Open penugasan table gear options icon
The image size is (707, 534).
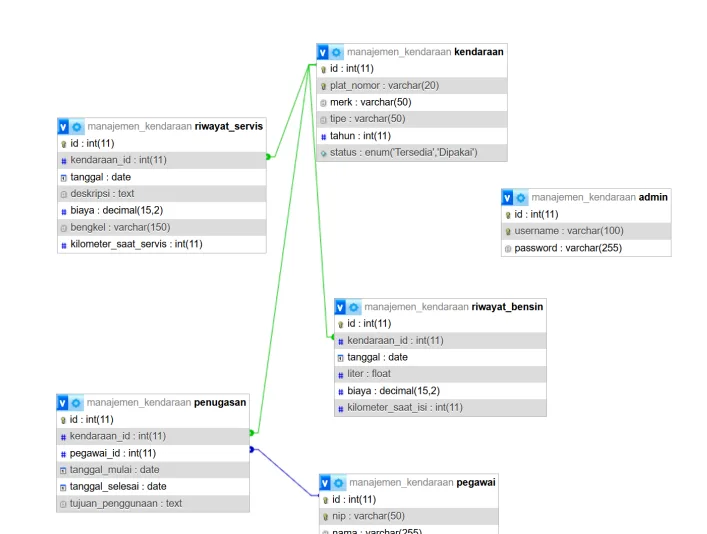[x=76, y=403]
